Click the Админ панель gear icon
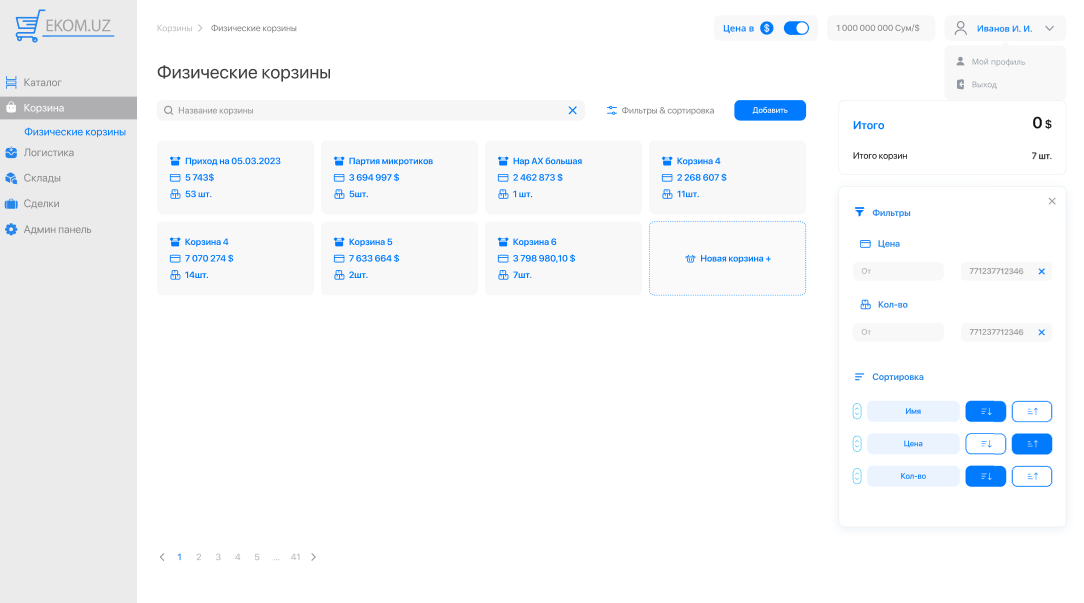1084x603 pixels. 11,230
